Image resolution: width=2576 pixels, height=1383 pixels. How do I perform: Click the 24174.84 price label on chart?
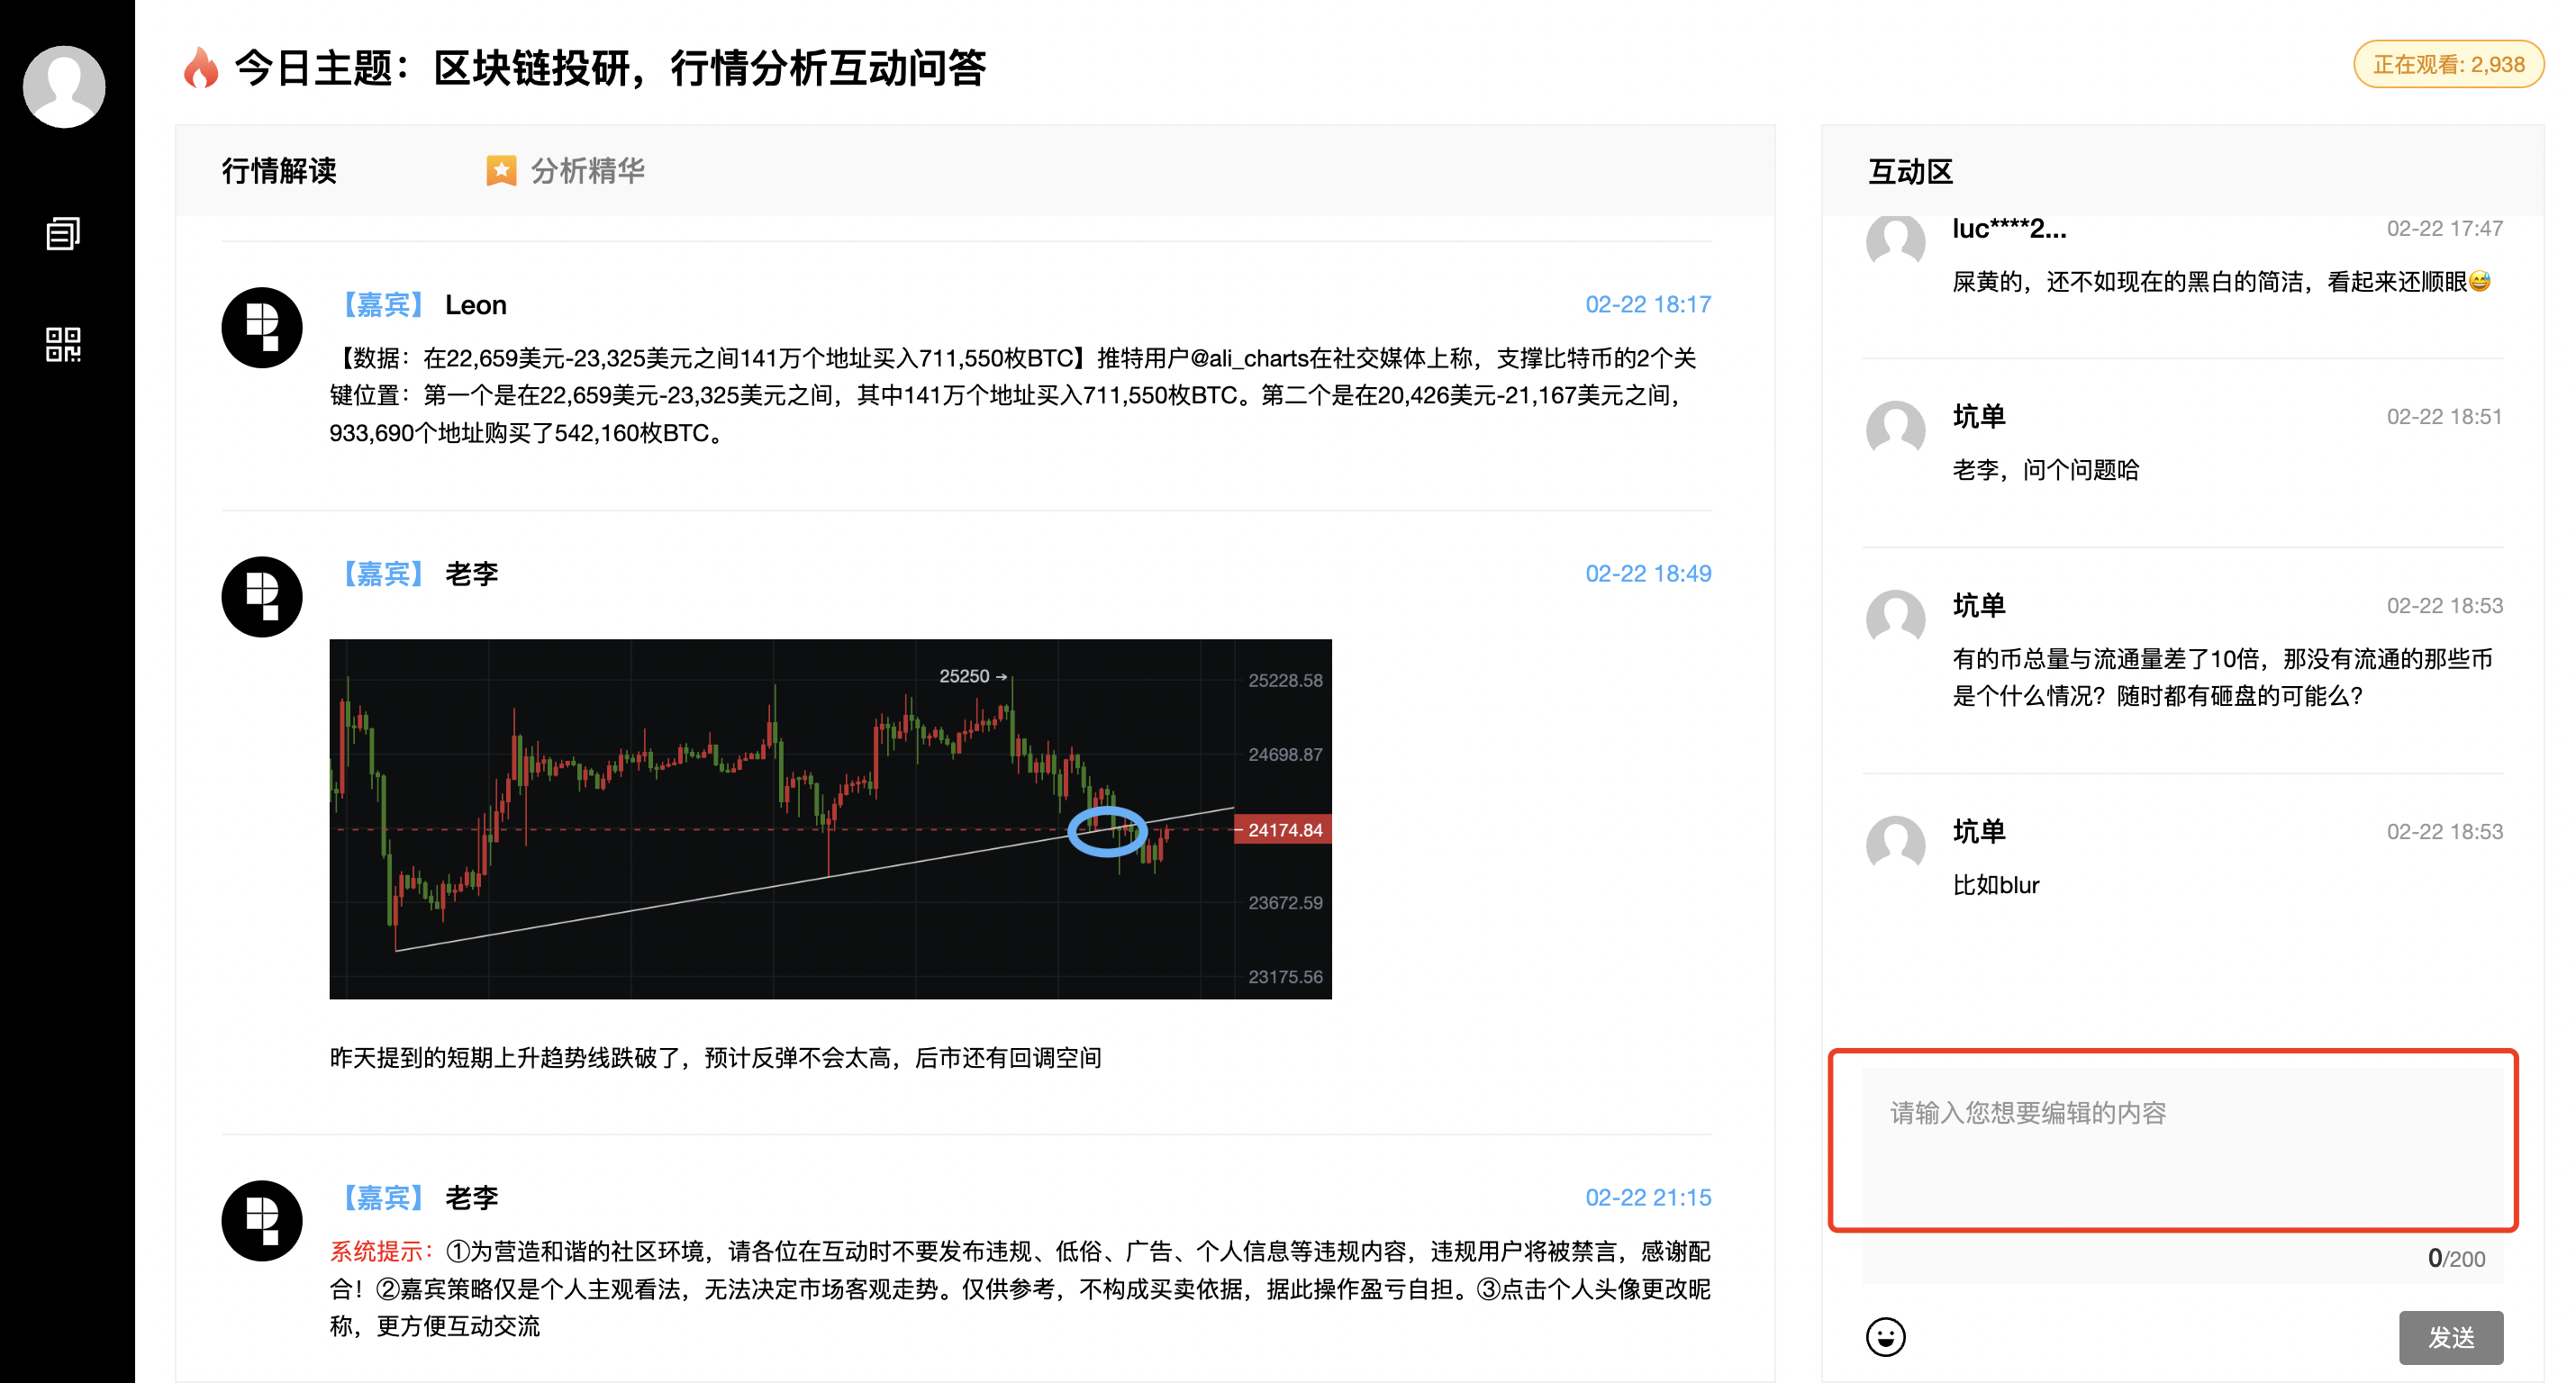[1283, 830]
